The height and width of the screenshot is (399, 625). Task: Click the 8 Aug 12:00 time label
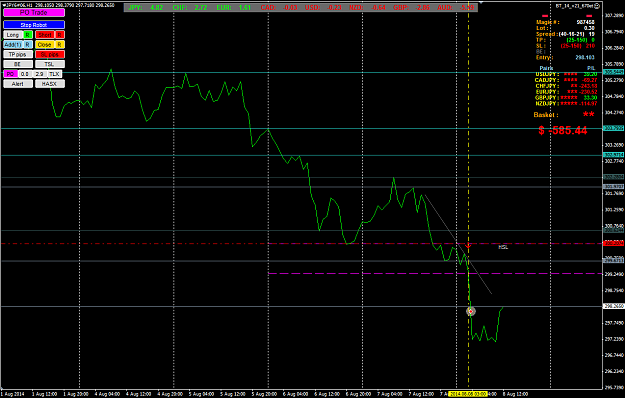pos(514,394)
